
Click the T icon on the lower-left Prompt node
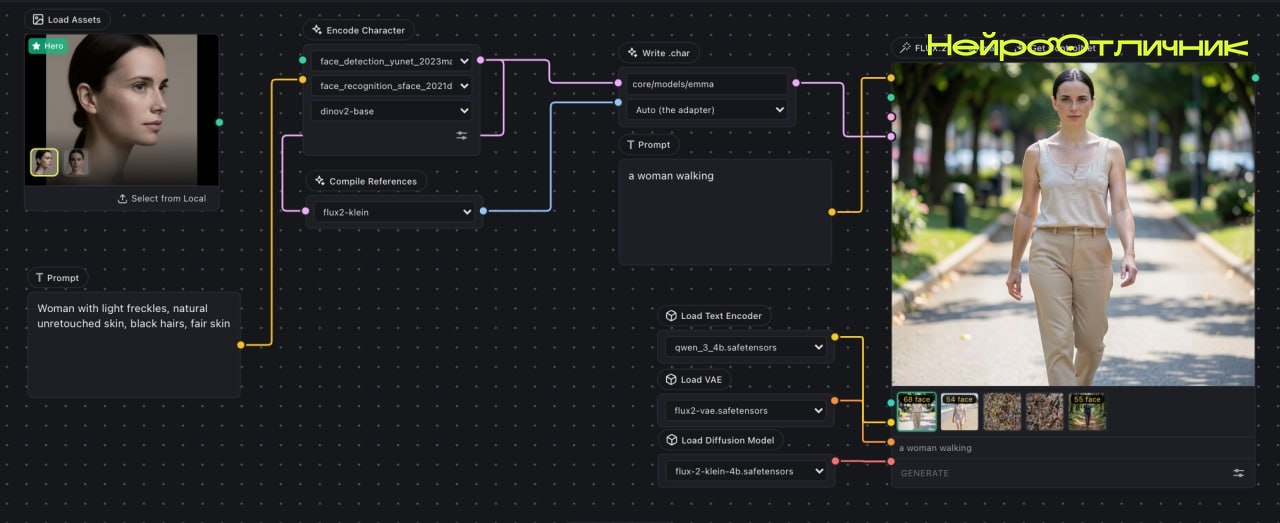pos(39,278)
